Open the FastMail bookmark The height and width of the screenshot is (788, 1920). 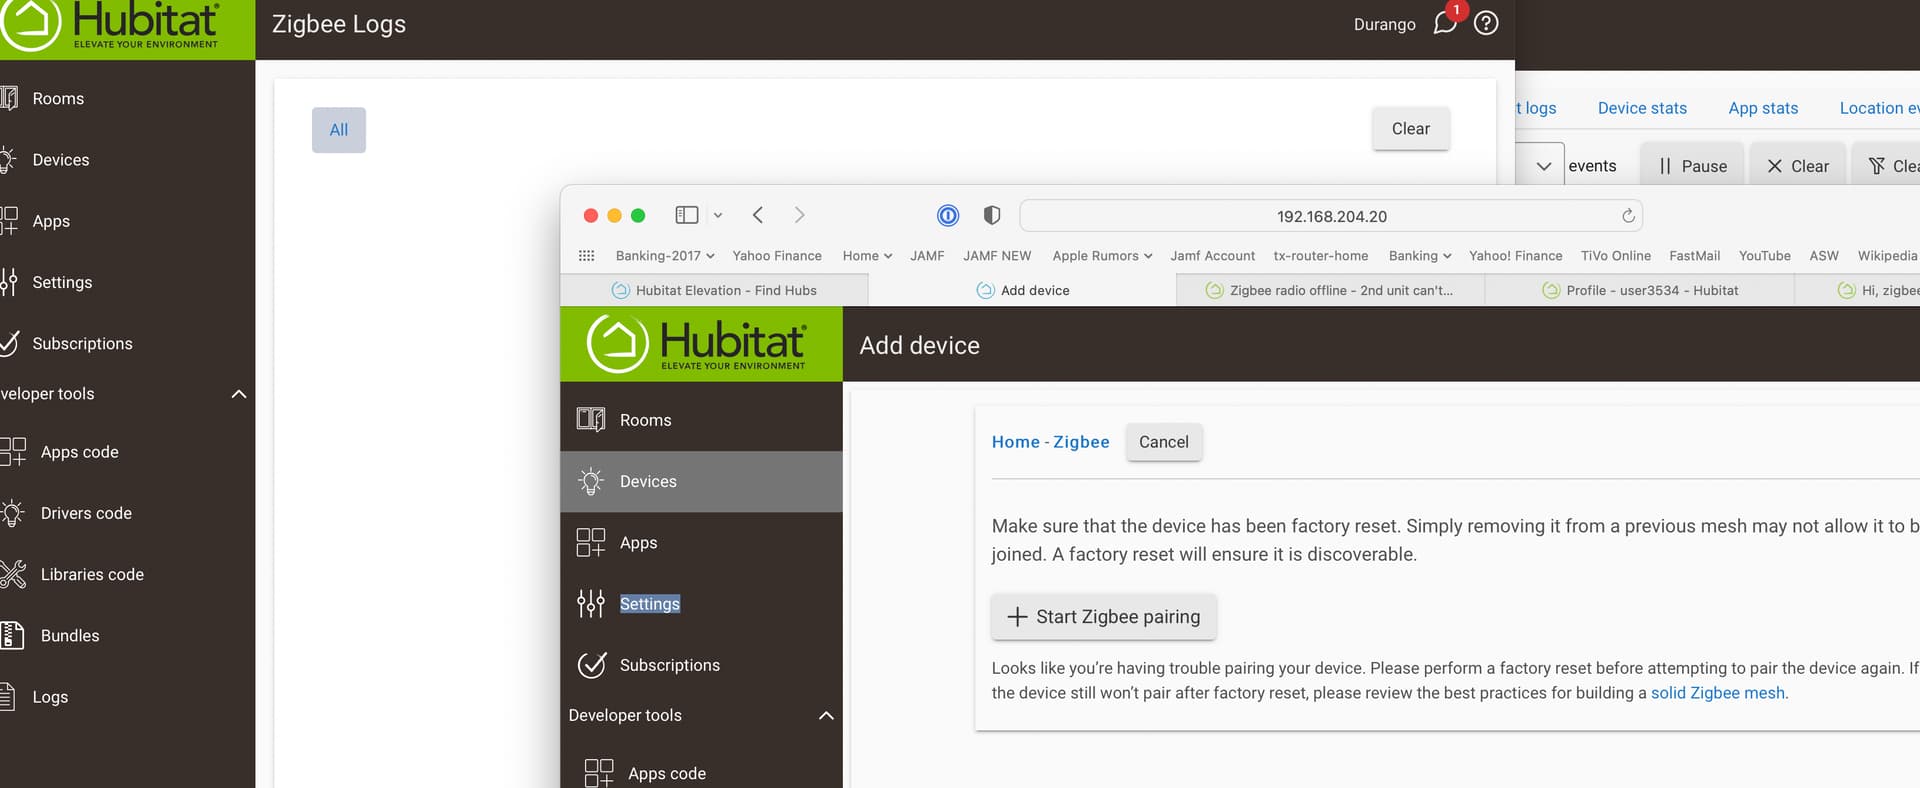pos(1695,256)
